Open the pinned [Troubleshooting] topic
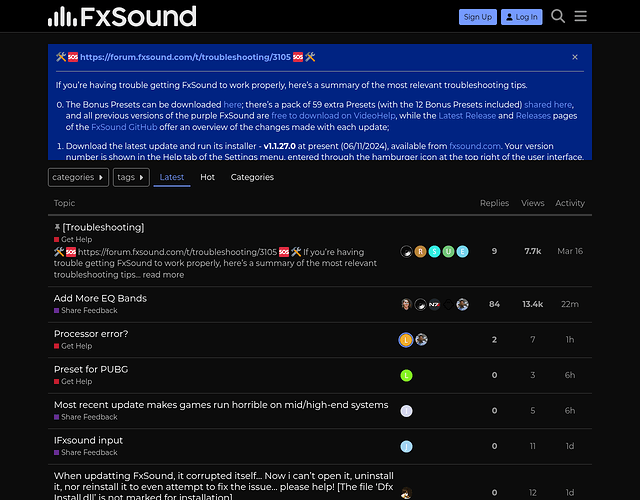This screenshot has height=500, width=640. pyautogui.click(x=103, y=227)
